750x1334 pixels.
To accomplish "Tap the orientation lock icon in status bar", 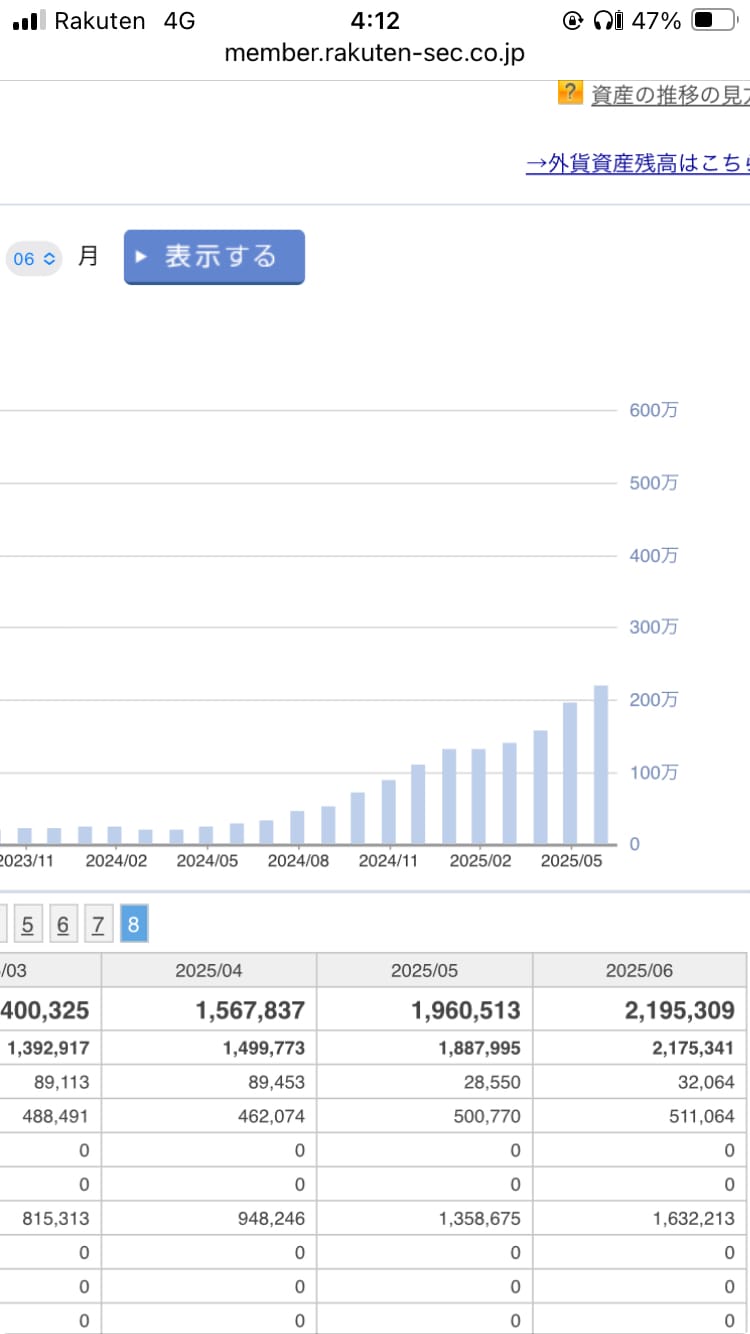I will pos(572,20).
